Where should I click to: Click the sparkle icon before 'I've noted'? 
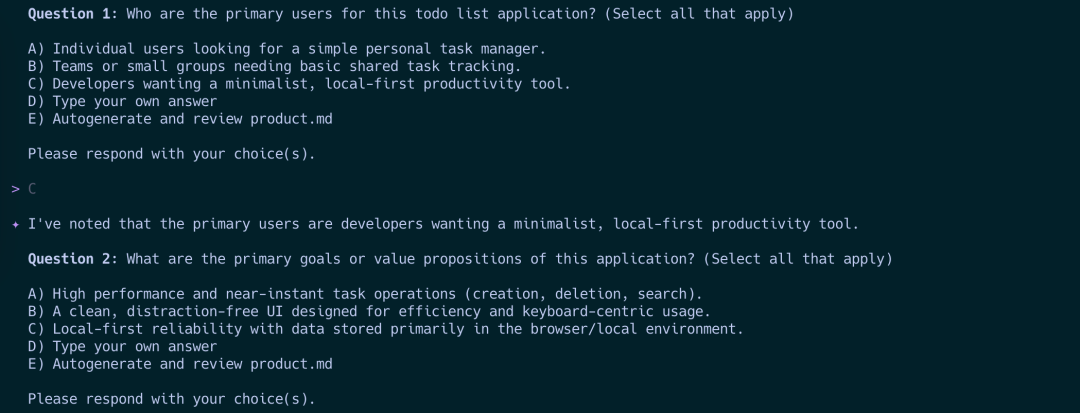[15, 224]
